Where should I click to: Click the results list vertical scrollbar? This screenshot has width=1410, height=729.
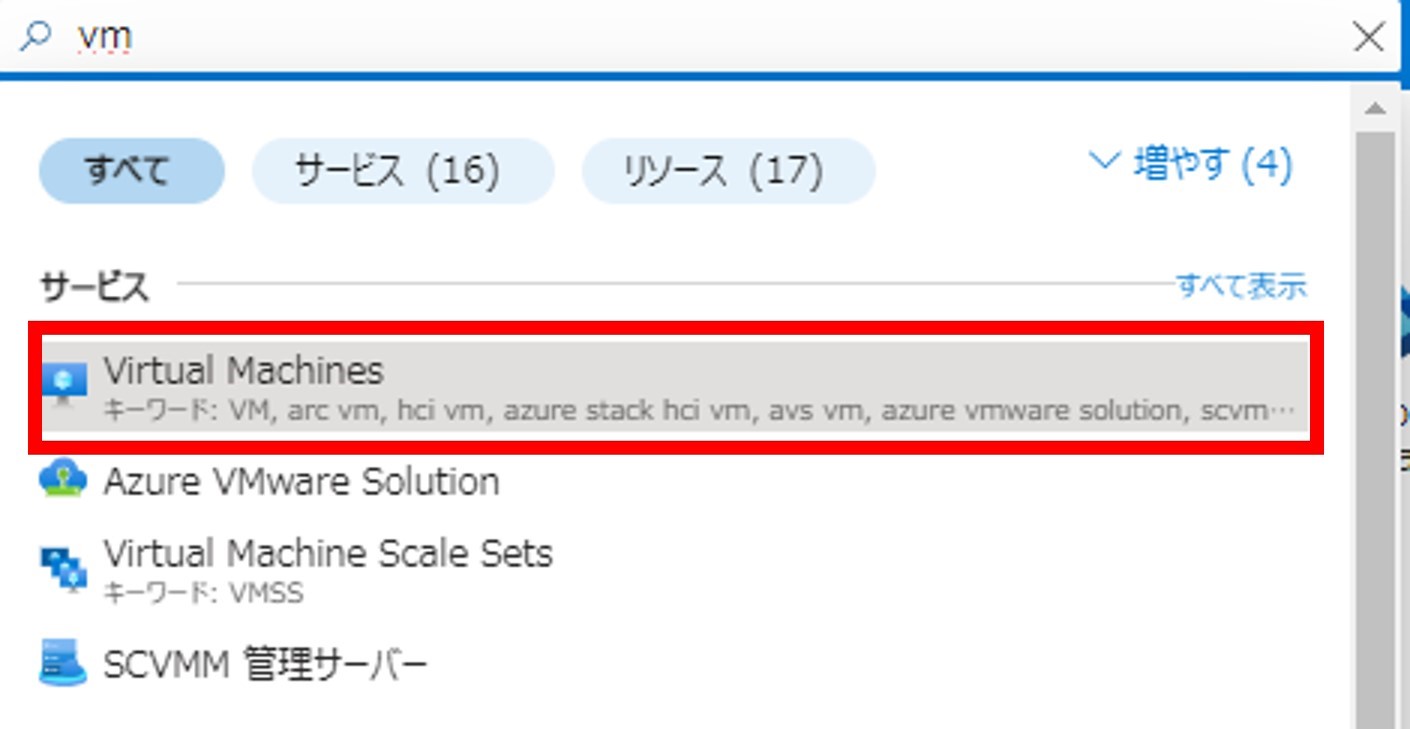[1375, 400]
